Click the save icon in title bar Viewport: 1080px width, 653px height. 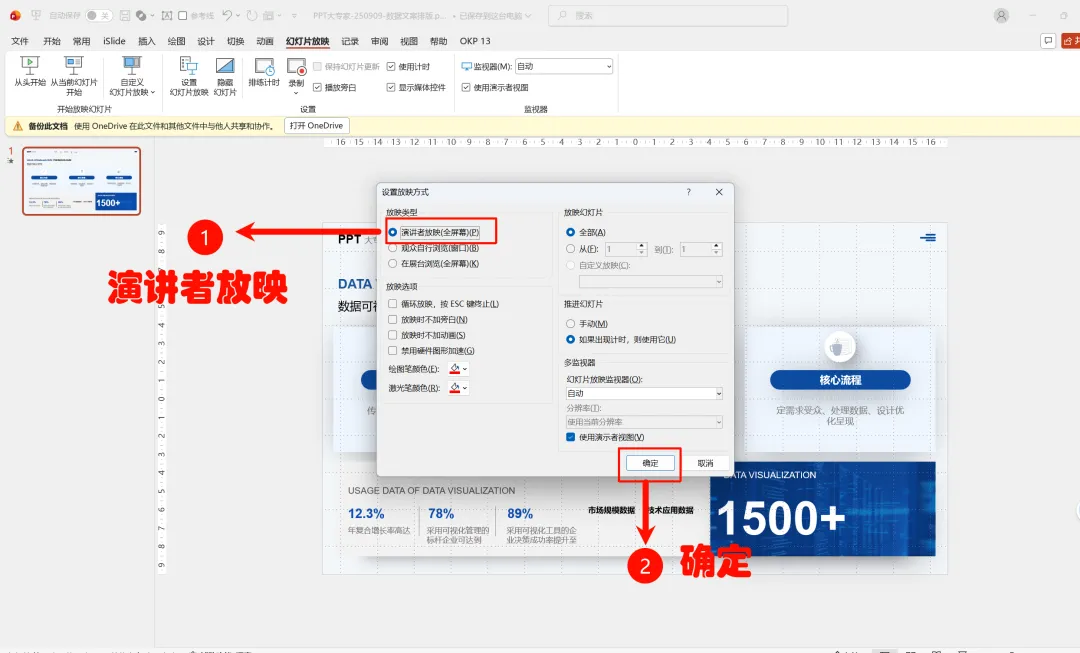[125, 15]
